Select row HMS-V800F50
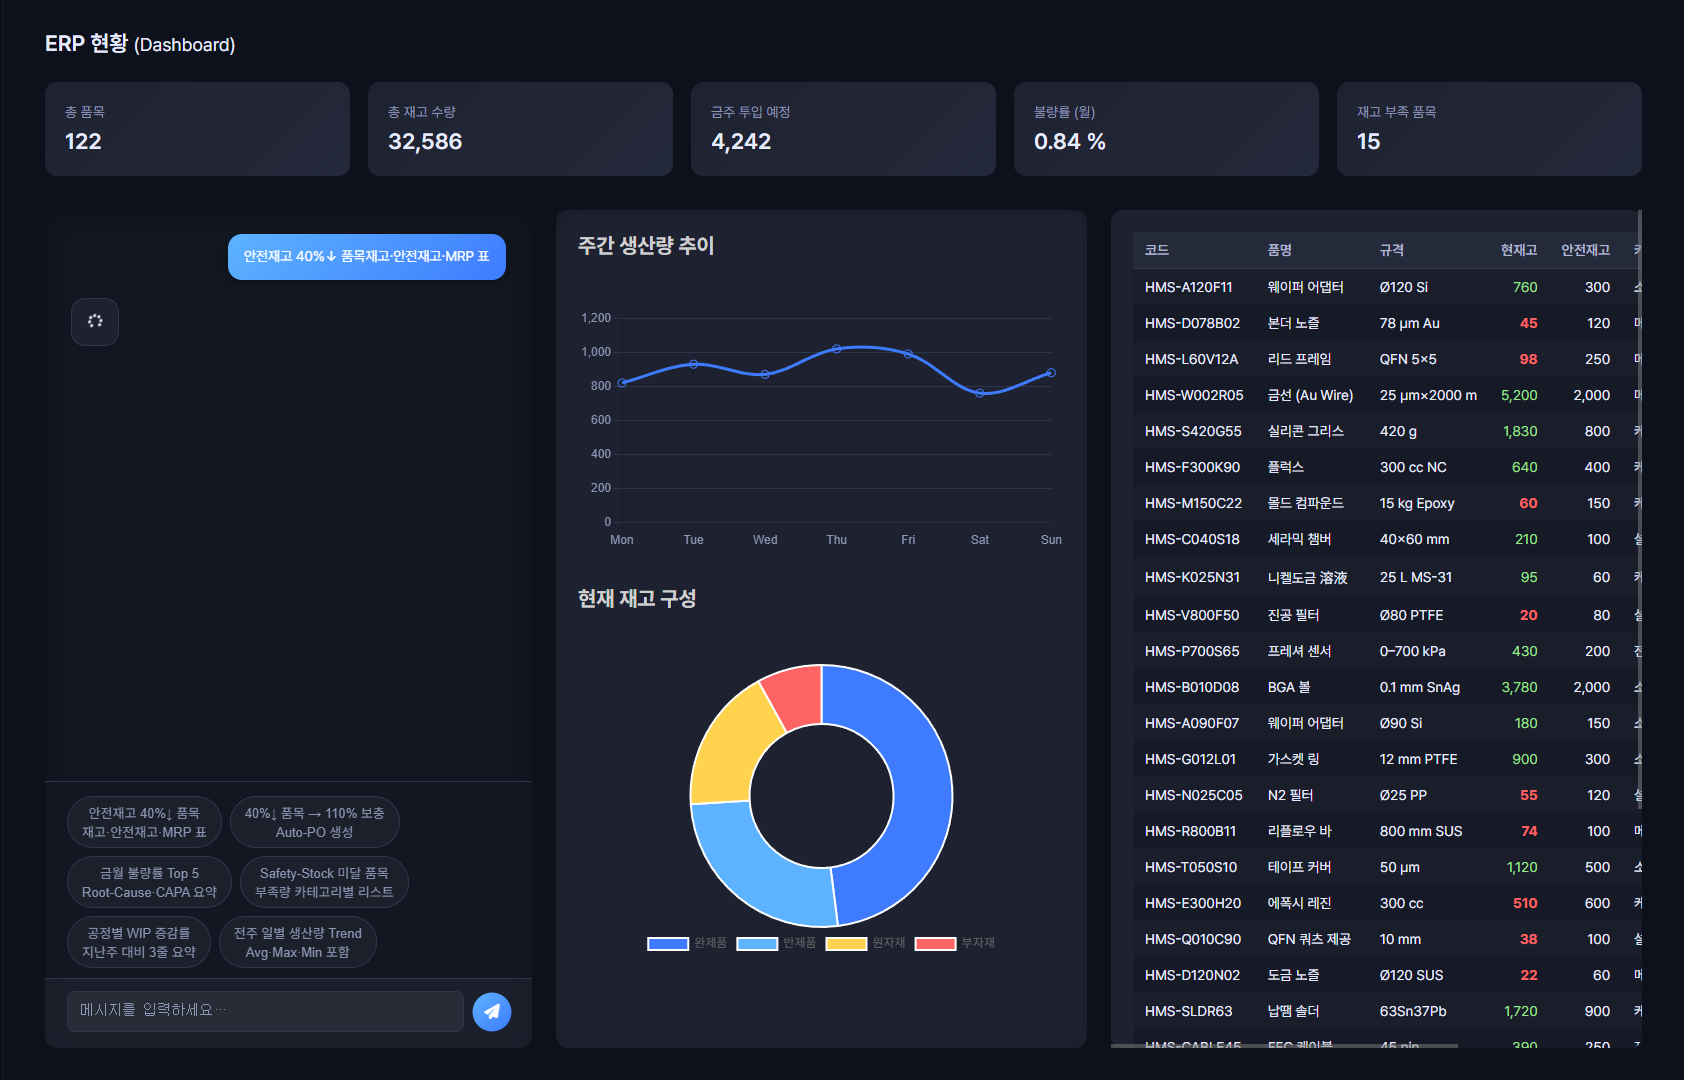Image resolution: width=1684 pixels, height=1080 pixels. (1386, 615)
